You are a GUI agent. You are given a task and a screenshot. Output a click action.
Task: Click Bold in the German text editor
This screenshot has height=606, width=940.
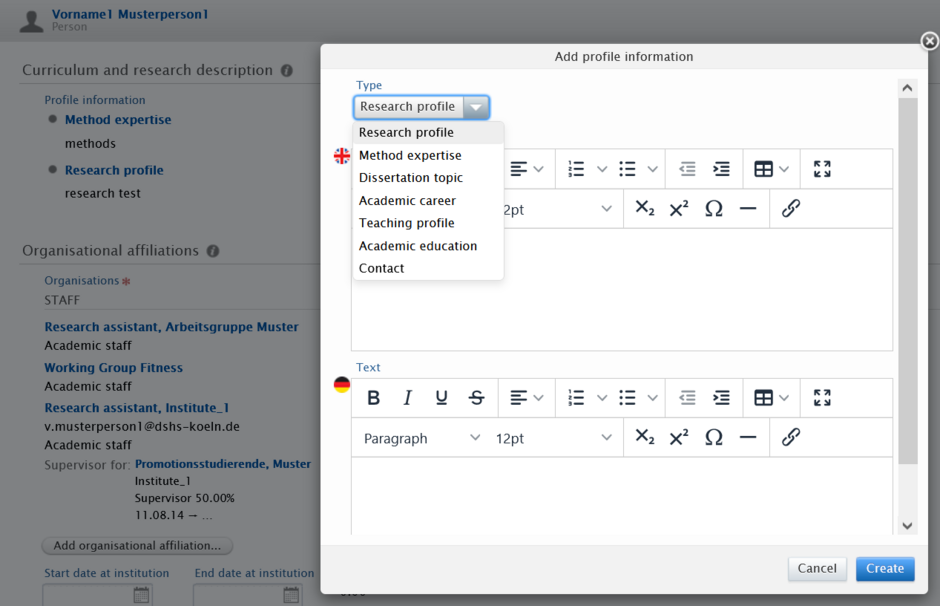coord(373,398)
